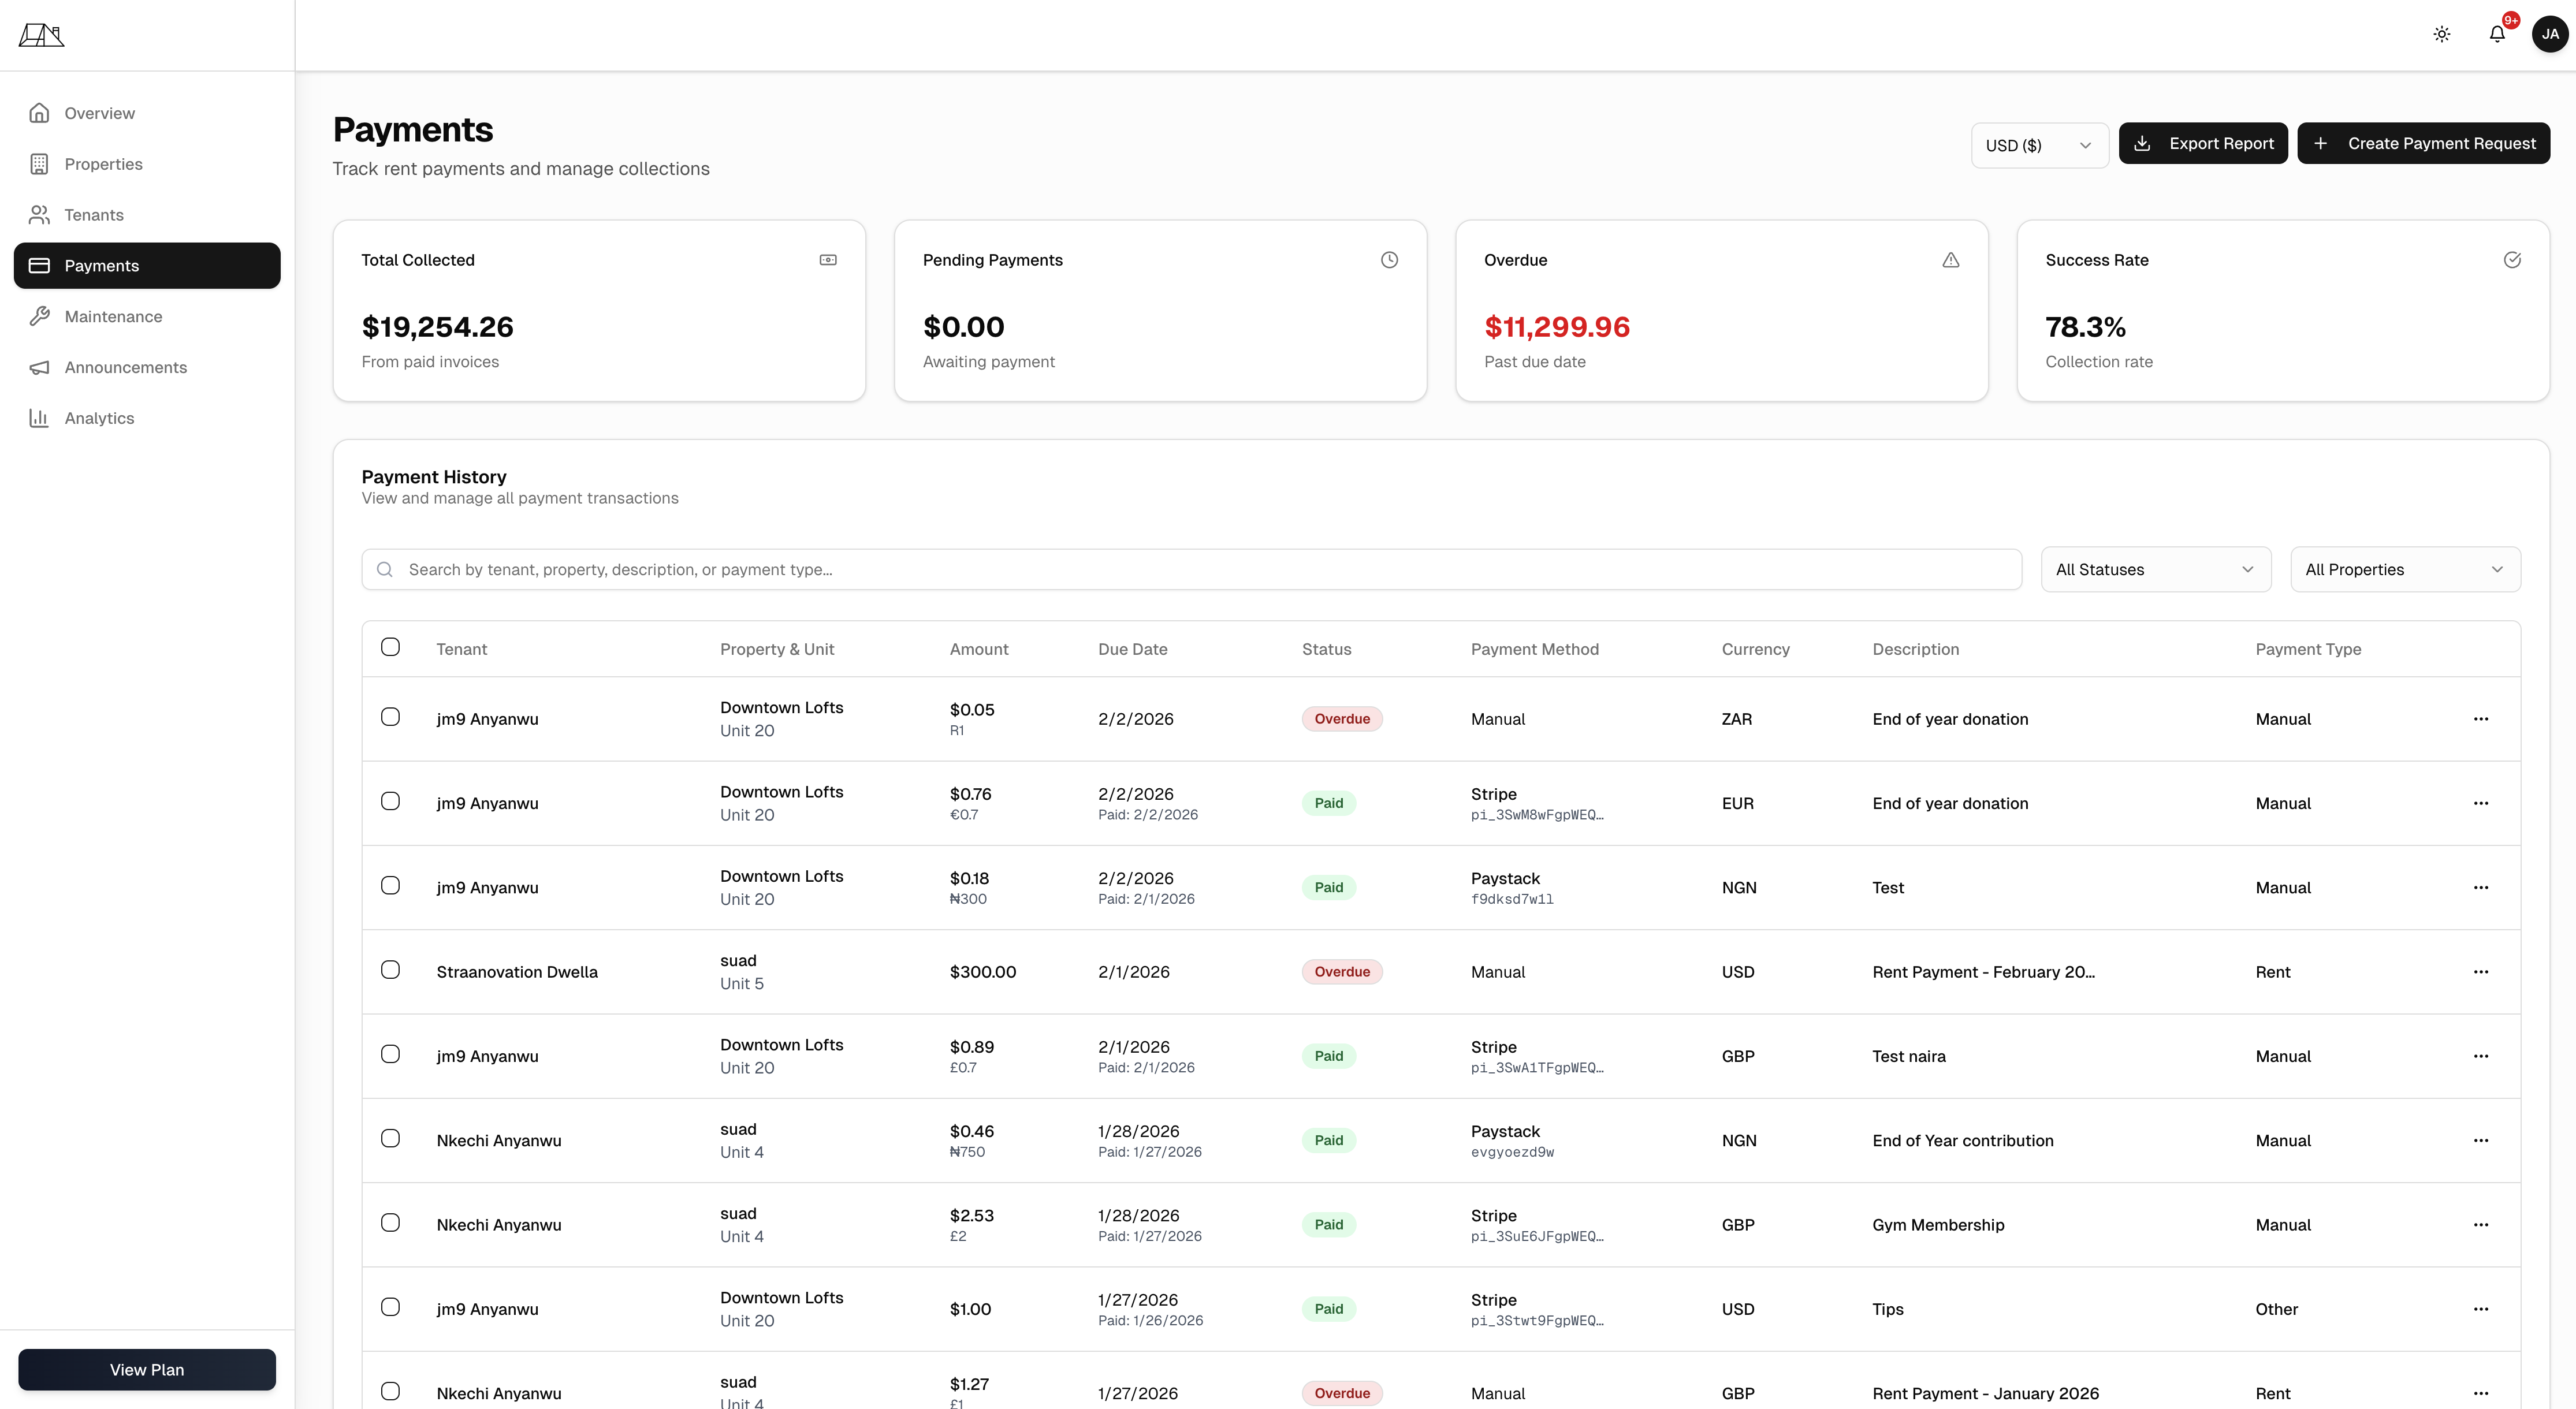Go to Maintenance in the sidebar
2576x1409 pixels.
point(113,316)
